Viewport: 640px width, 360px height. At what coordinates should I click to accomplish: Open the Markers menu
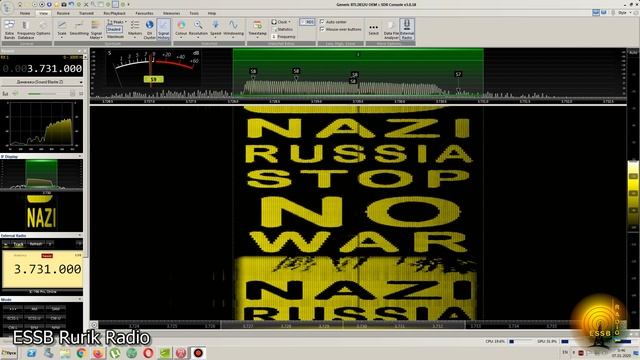tap(135, 28)
